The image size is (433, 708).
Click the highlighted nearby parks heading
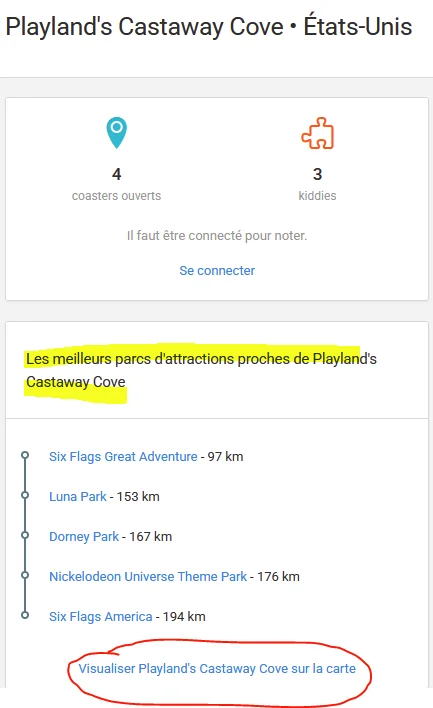(201, 370)
